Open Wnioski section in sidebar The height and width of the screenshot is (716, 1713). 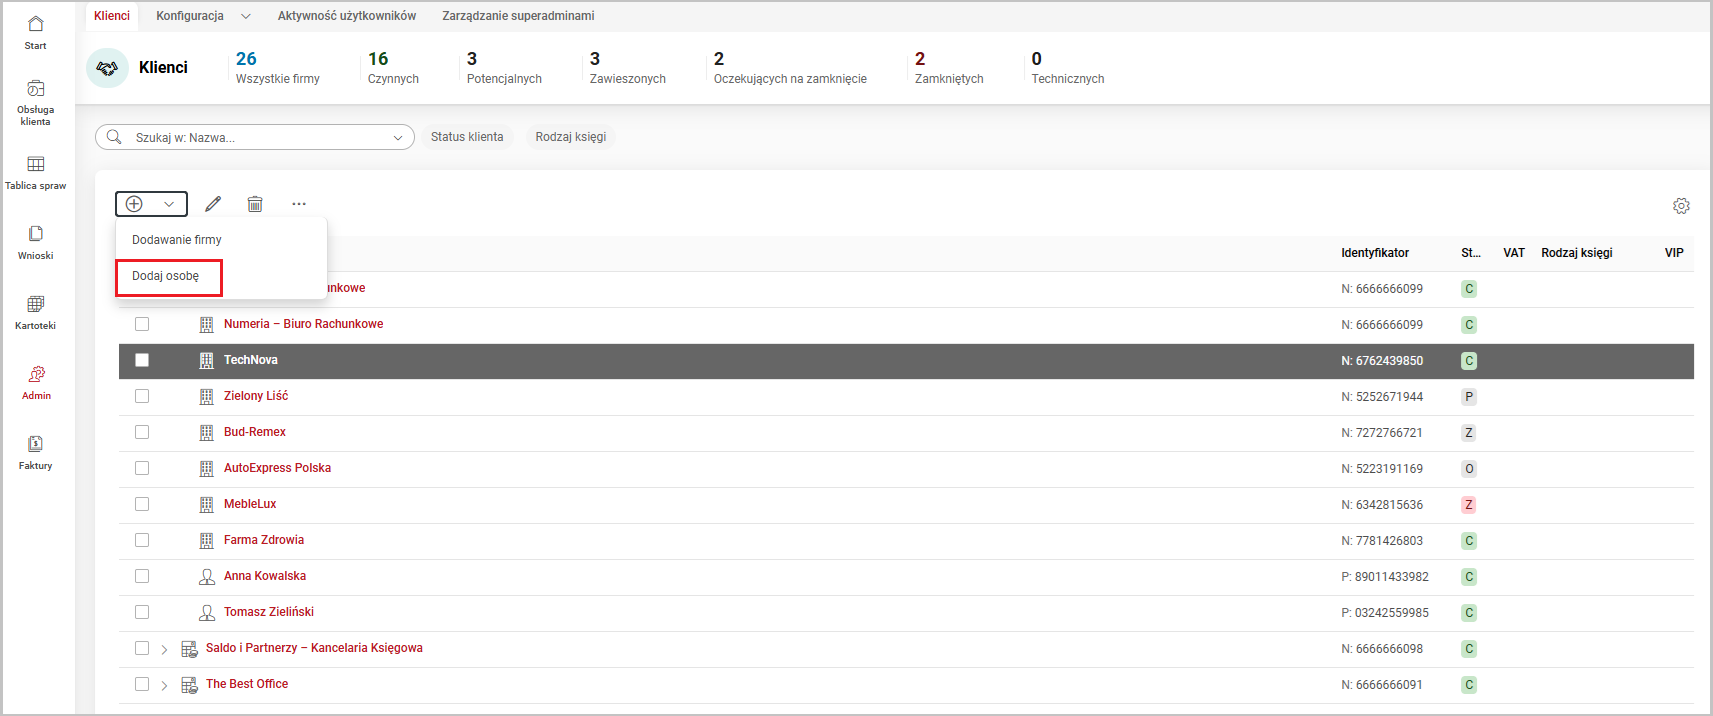click(x=35, y=242)
